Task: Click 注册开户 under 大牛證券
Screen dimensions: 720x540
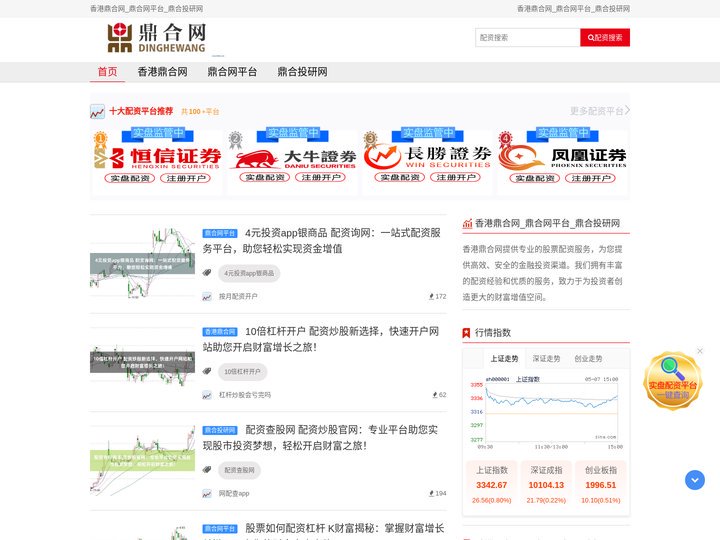Action: [x=320, y=177]
